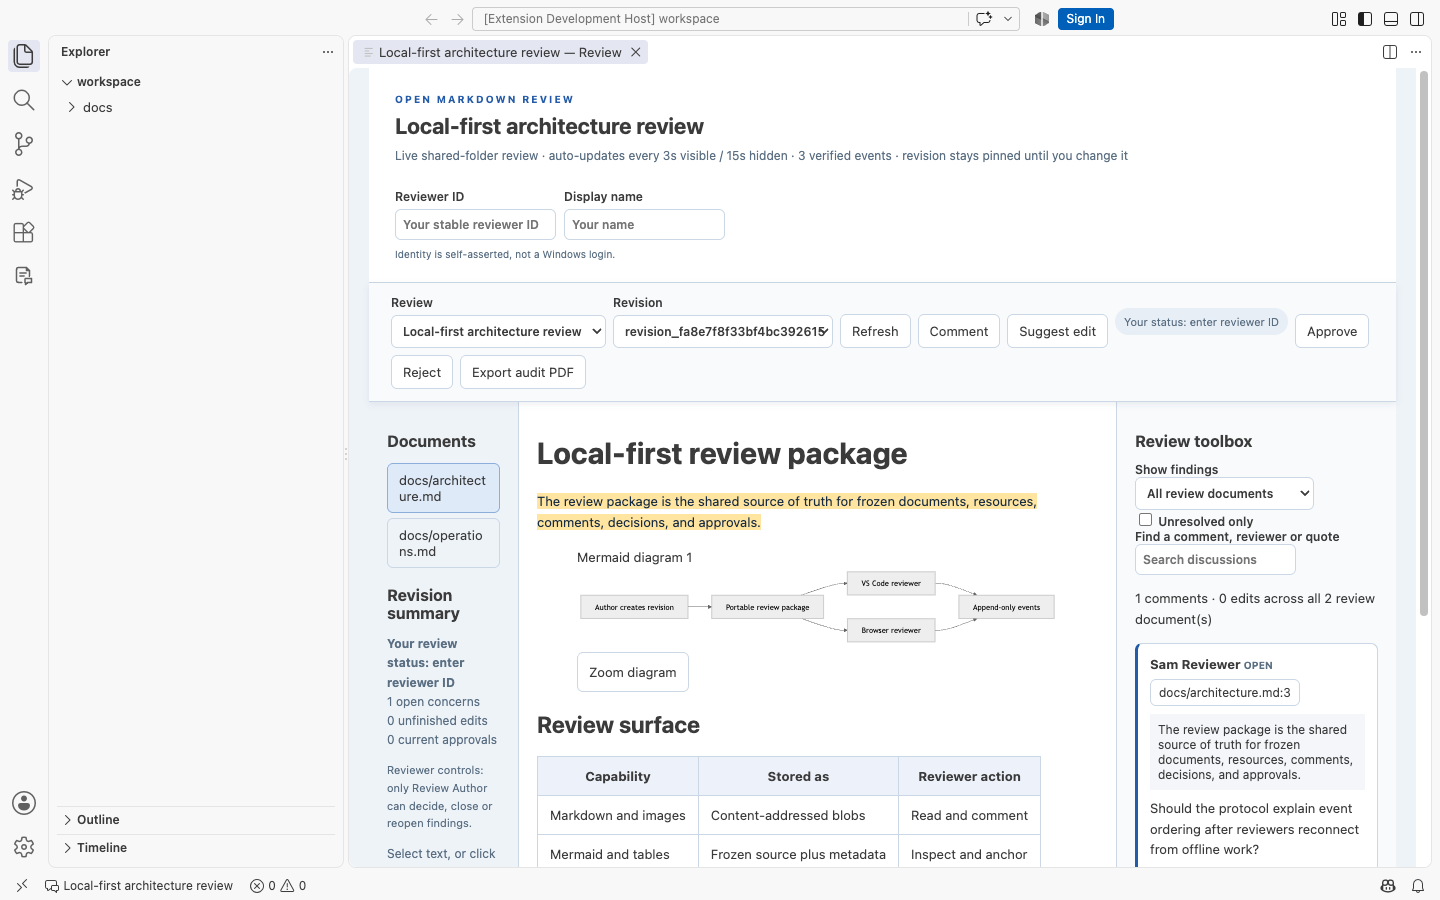Image resolution: width=1440 pixels, height=900 pixels.
Task: Split the editor to the right
Action: click(1390, 52)
